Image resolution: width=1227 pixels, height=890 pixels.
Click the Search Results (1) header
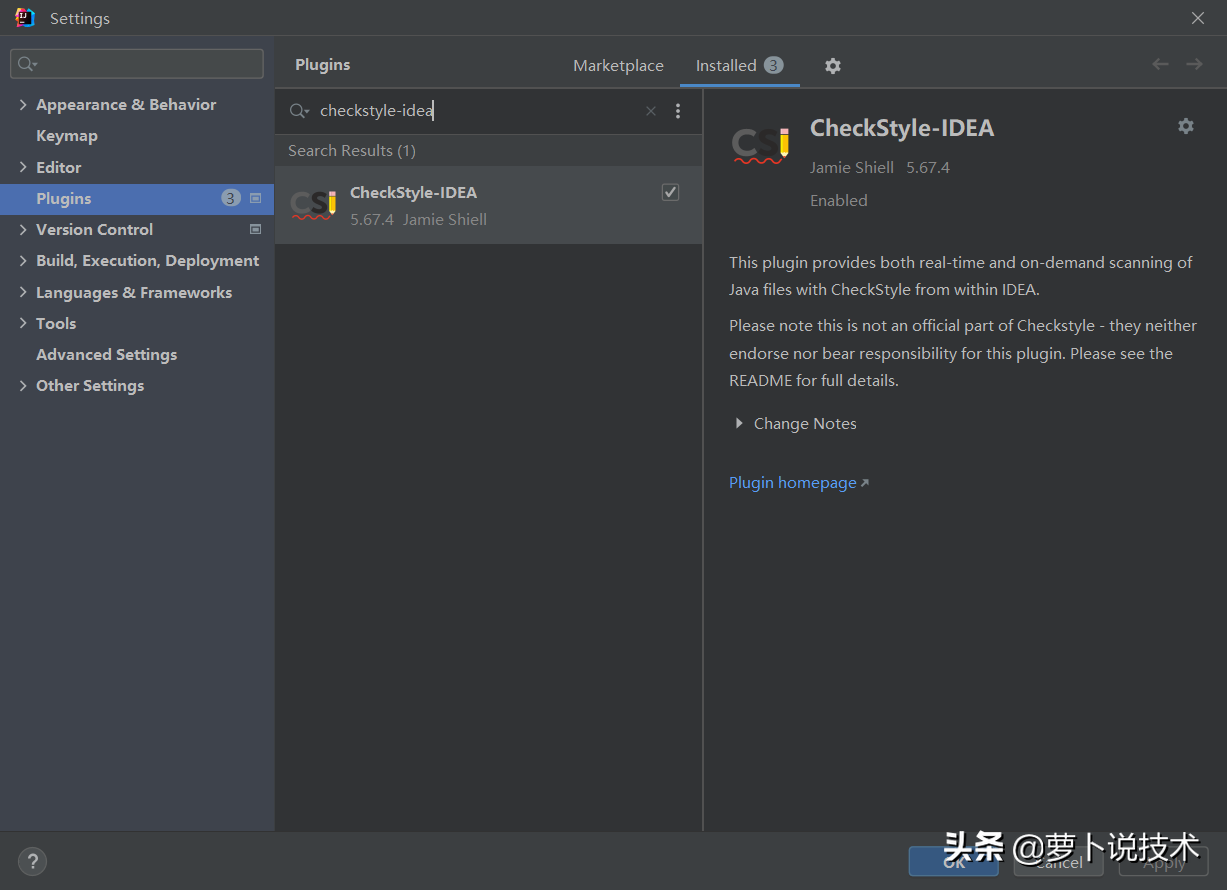(x=352, y=151)
